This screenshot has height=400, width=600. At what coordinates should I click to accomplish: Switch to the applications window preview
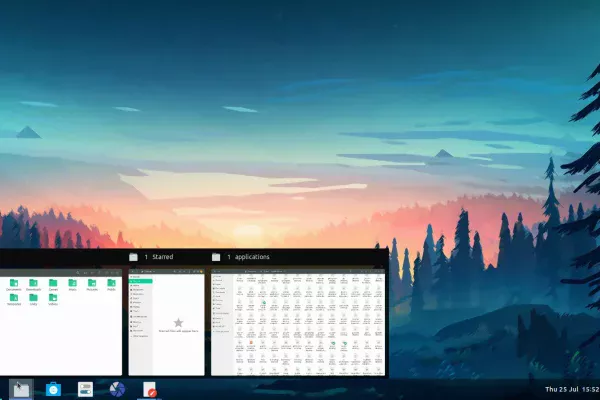298,322
